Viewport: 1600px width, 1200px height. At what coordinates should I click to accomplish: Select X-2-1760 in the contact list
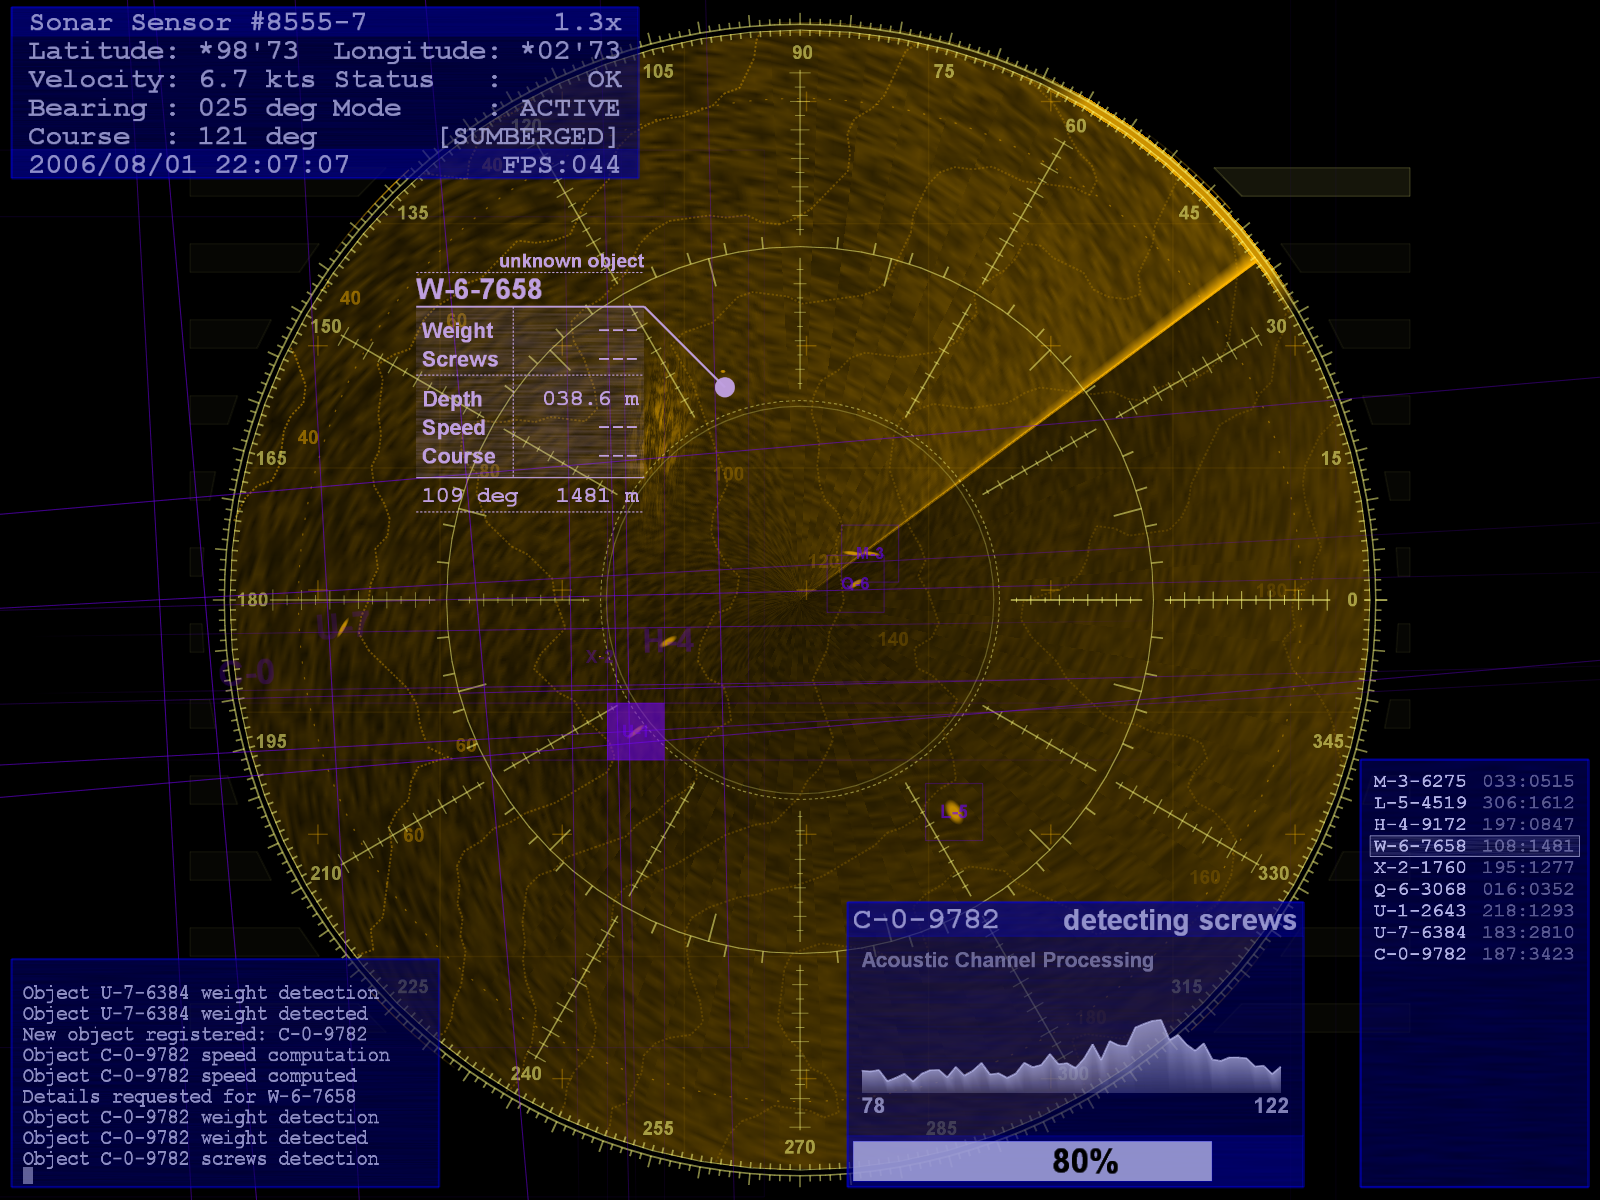(x=1474, y=868)
